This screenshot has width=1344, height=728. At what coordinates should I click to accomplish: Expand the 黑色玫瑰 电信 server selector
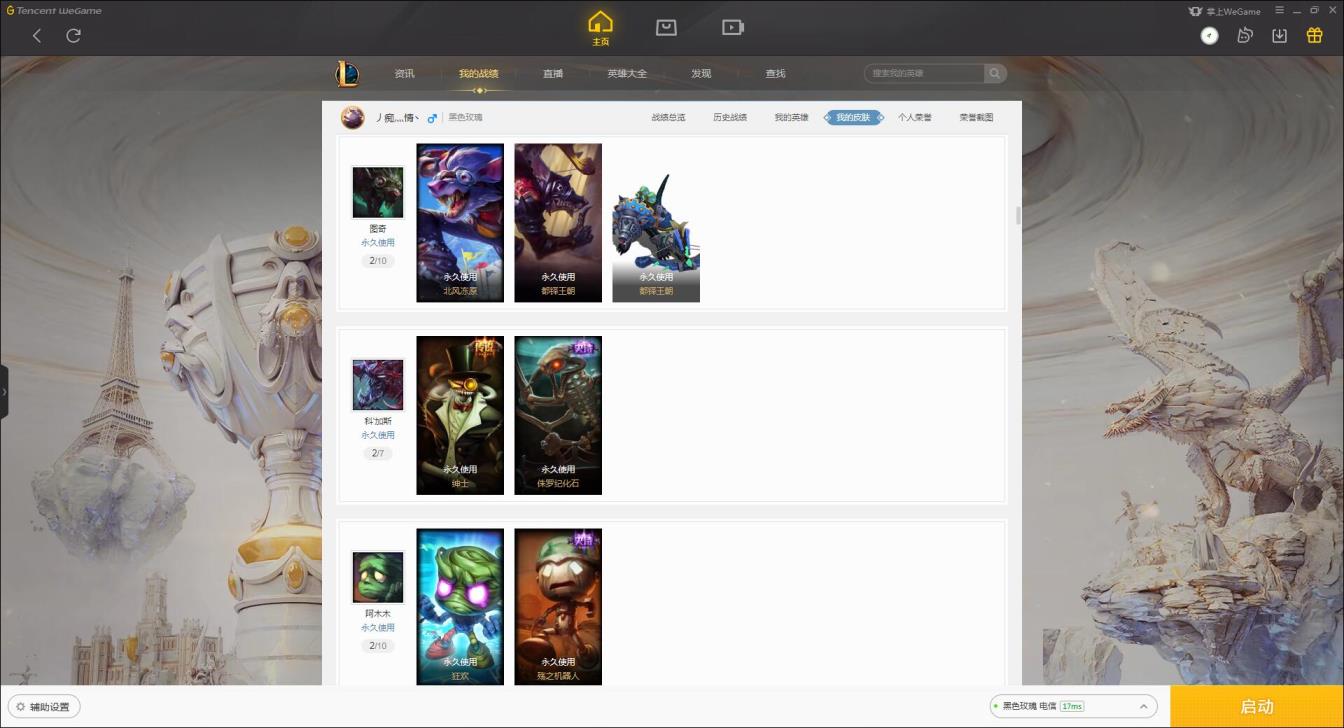click(1073, 706)
